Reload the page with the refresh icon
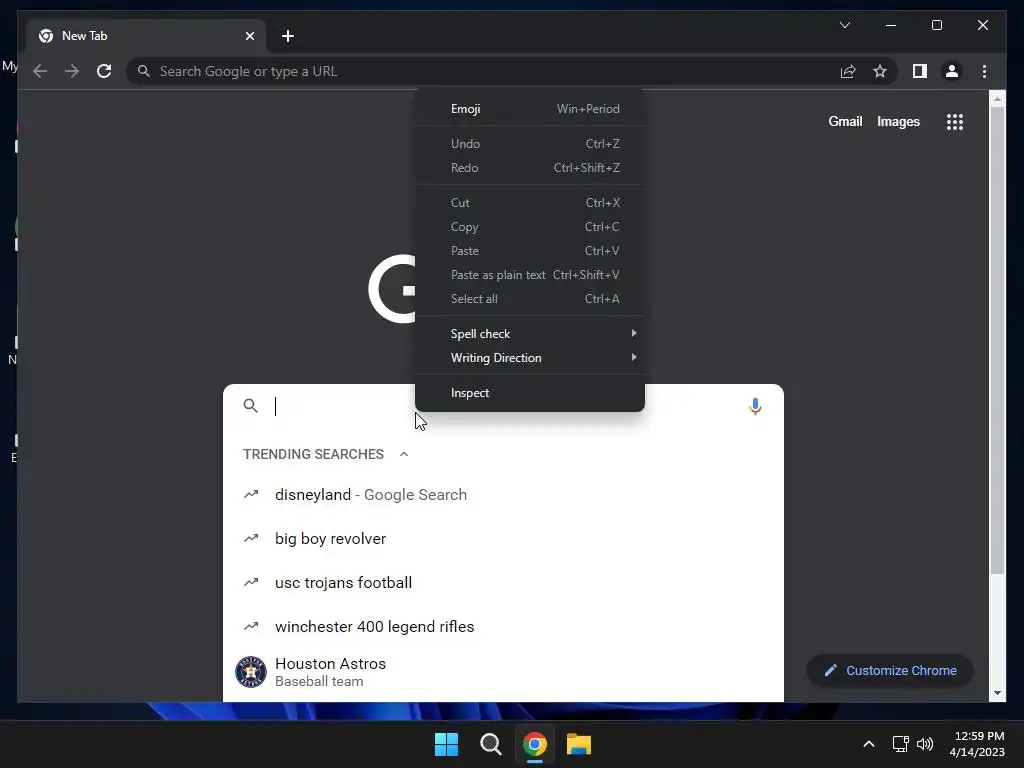Viewport: 1024px width, 768px height. (104, 71)
